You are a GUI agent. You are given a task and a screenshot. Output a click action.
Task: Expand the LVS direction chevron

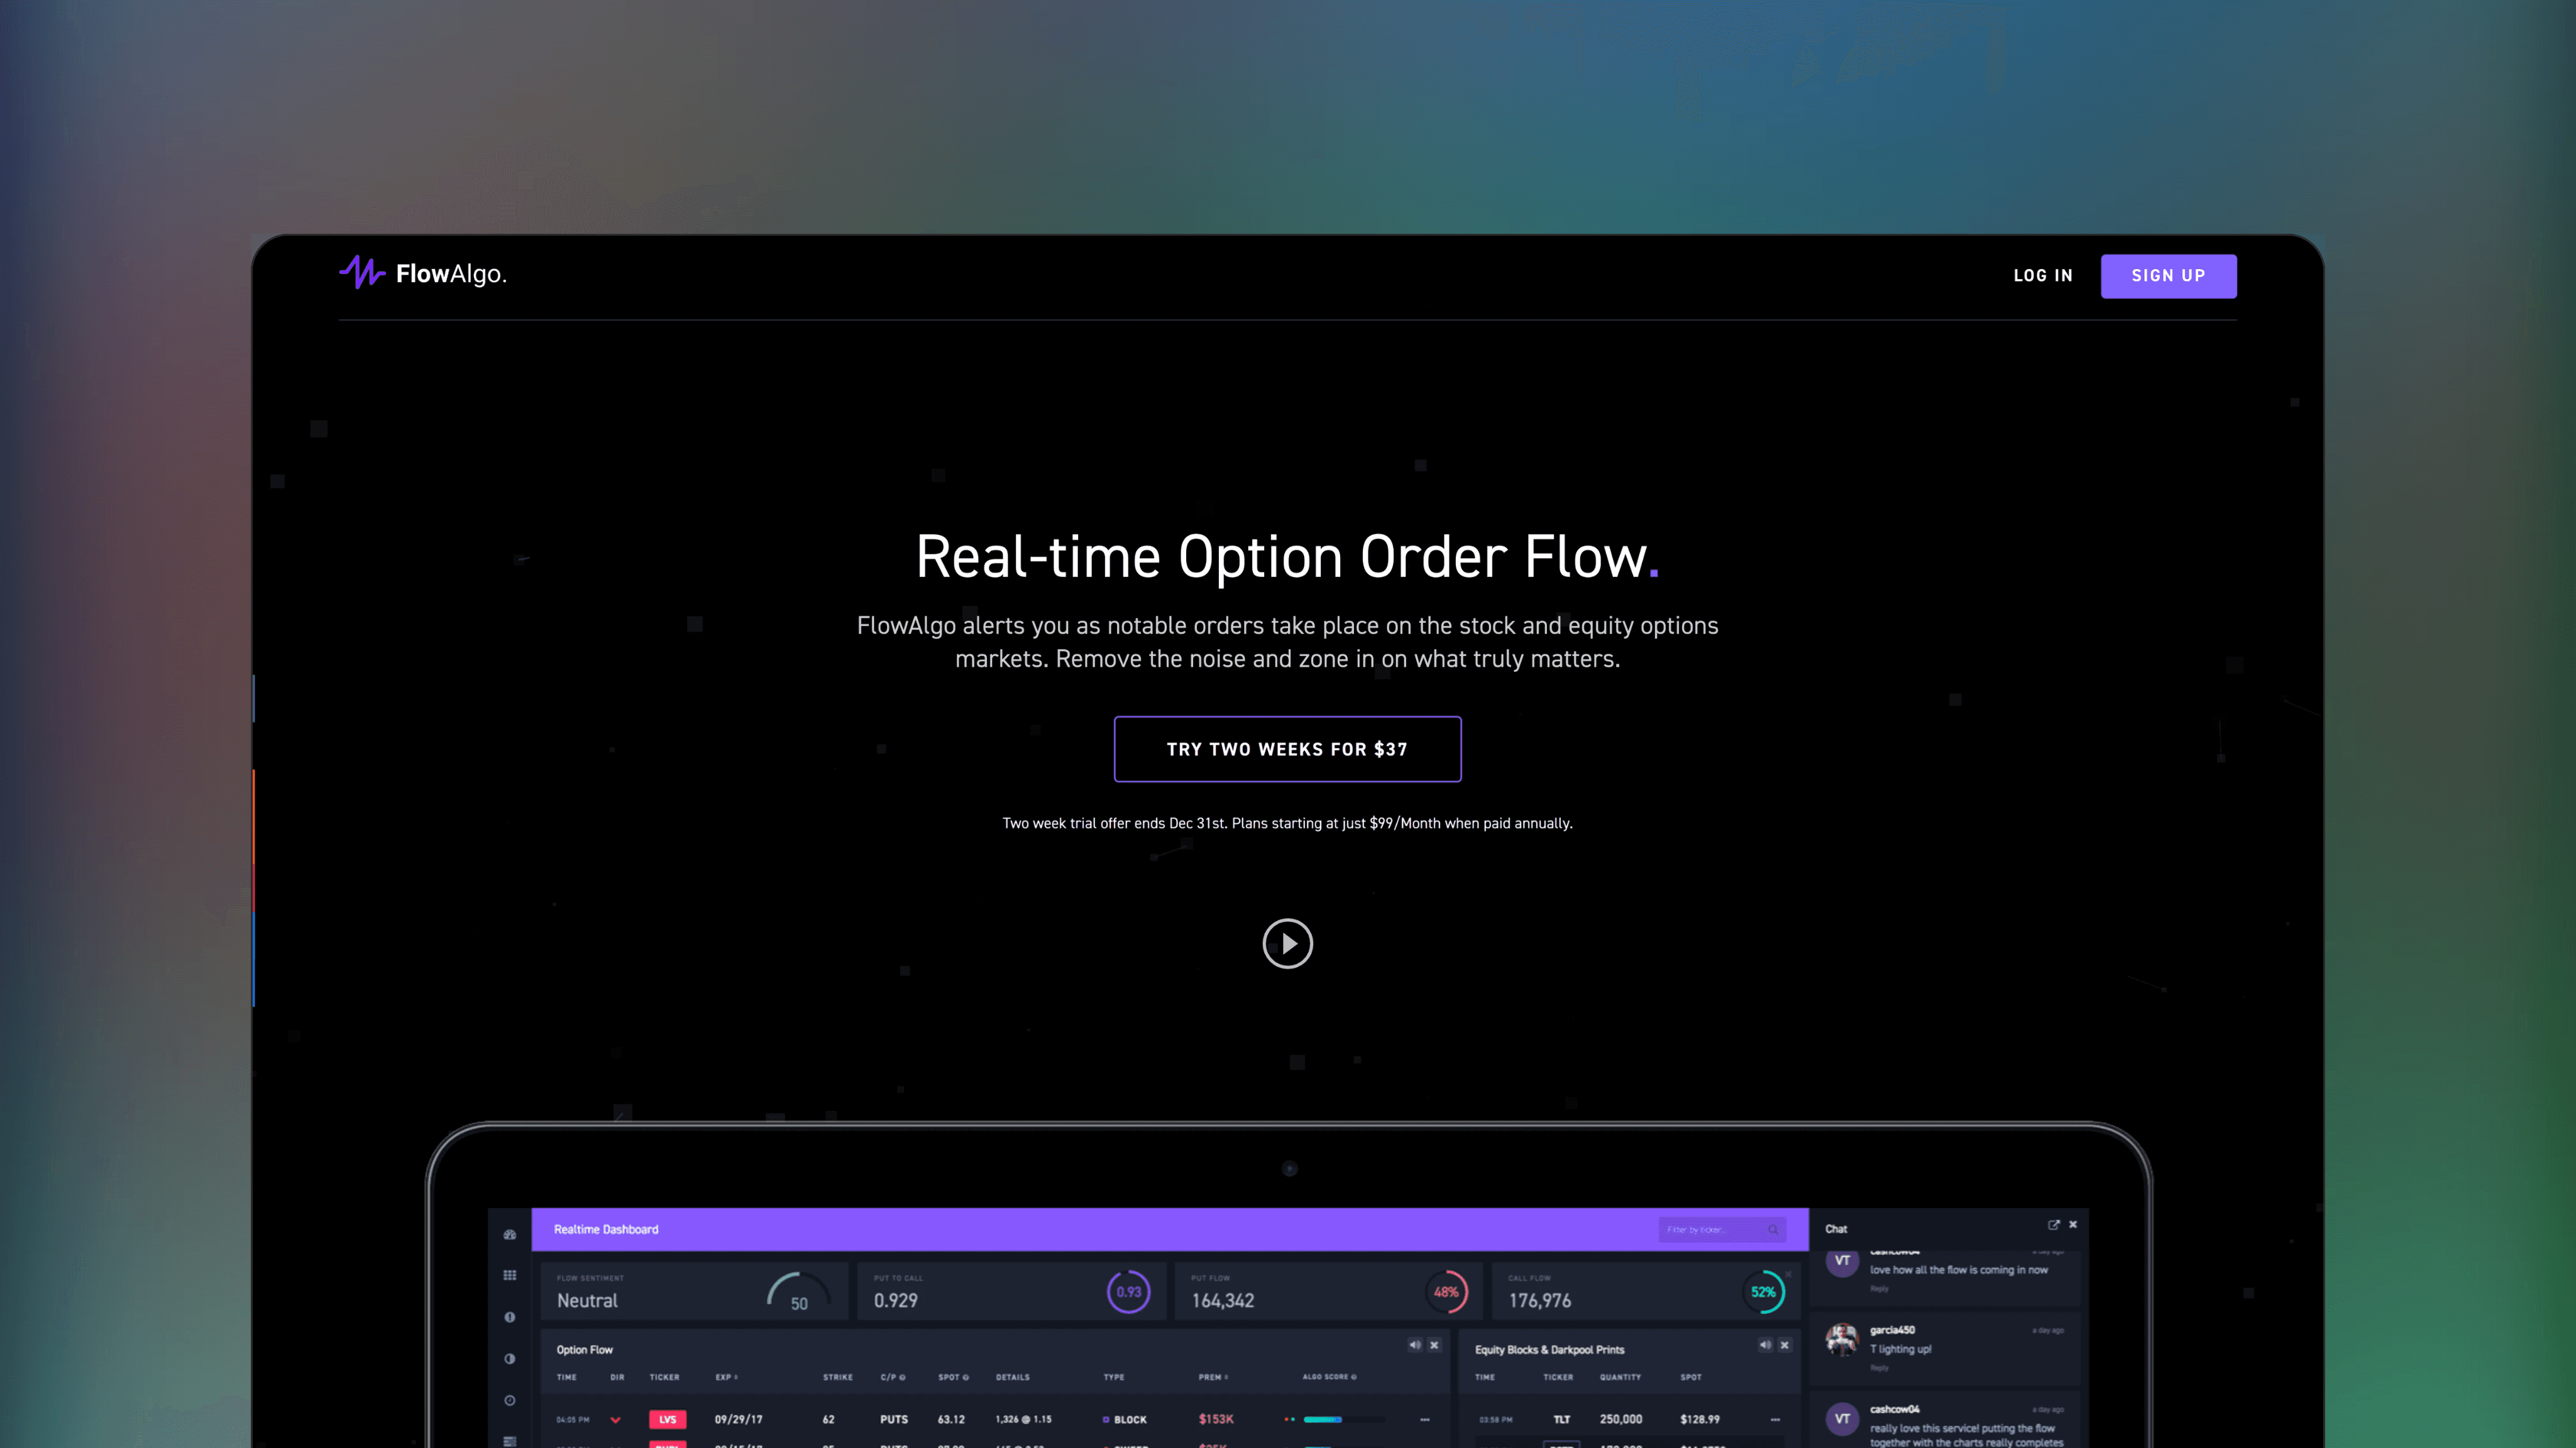pos(615,1419)
